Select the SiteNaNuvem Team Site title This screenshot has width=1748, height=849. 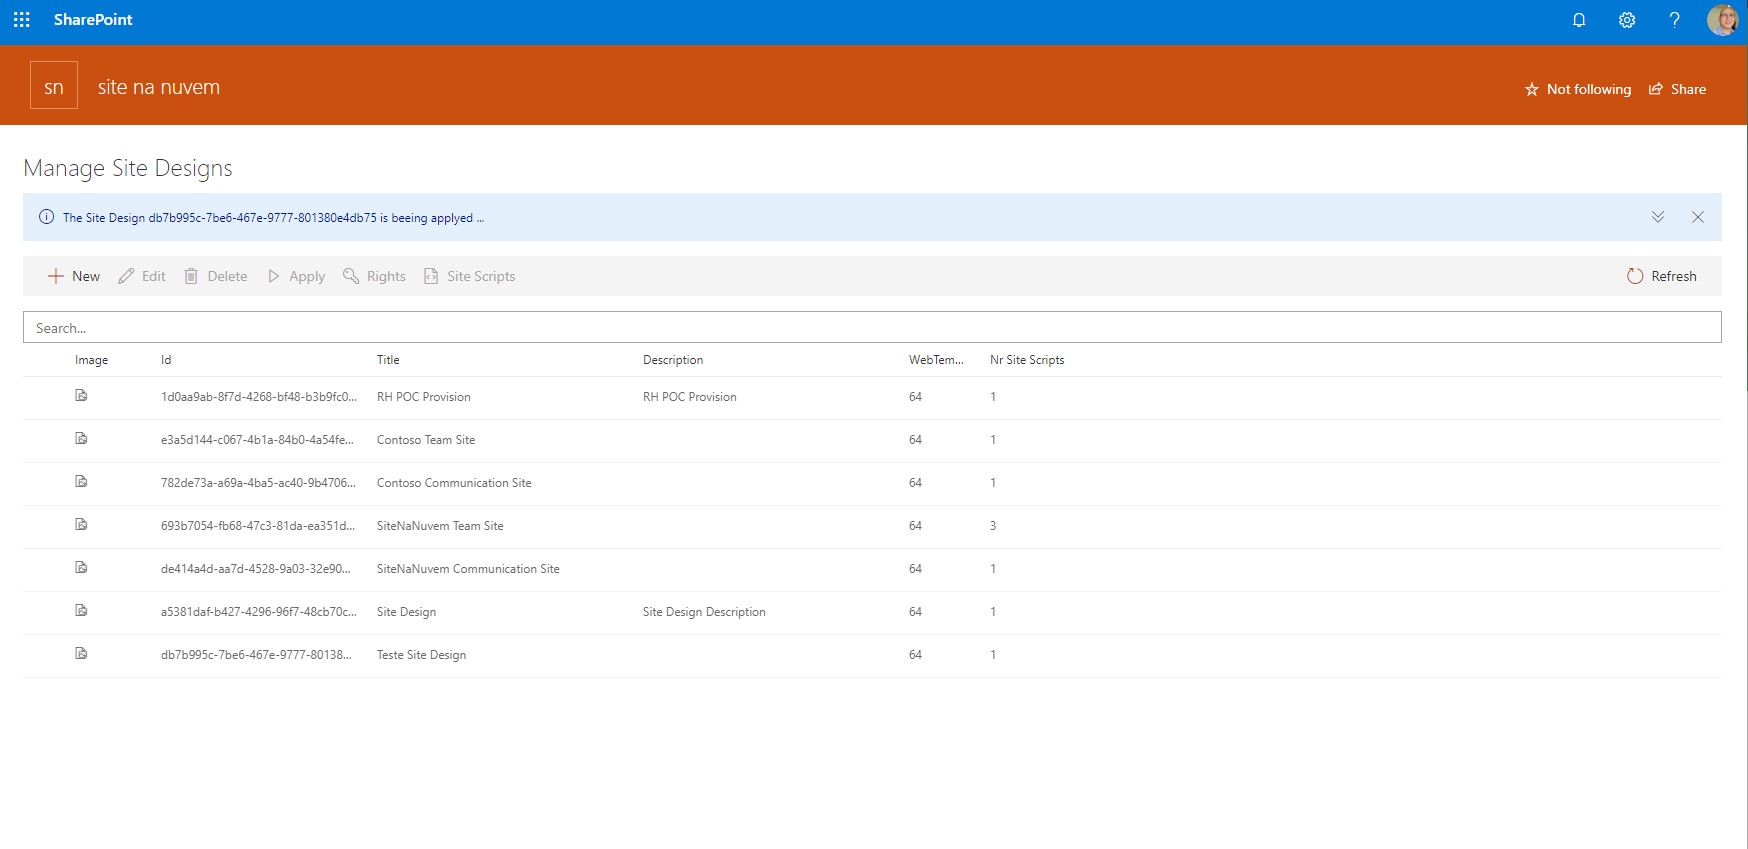click(440, 526)
